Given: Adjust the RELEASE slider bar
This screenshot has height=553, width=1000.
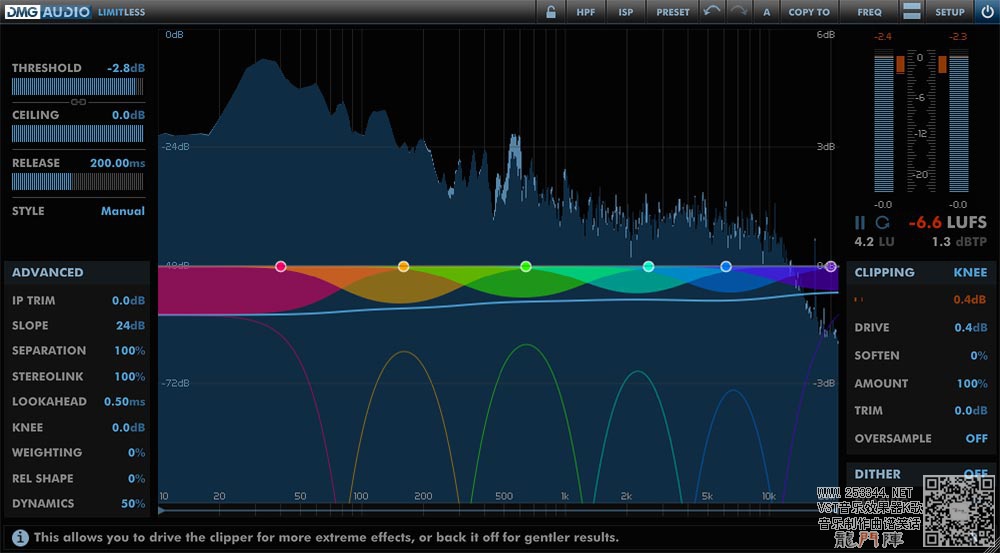Looking at the screenshot, I should [78, 182].
